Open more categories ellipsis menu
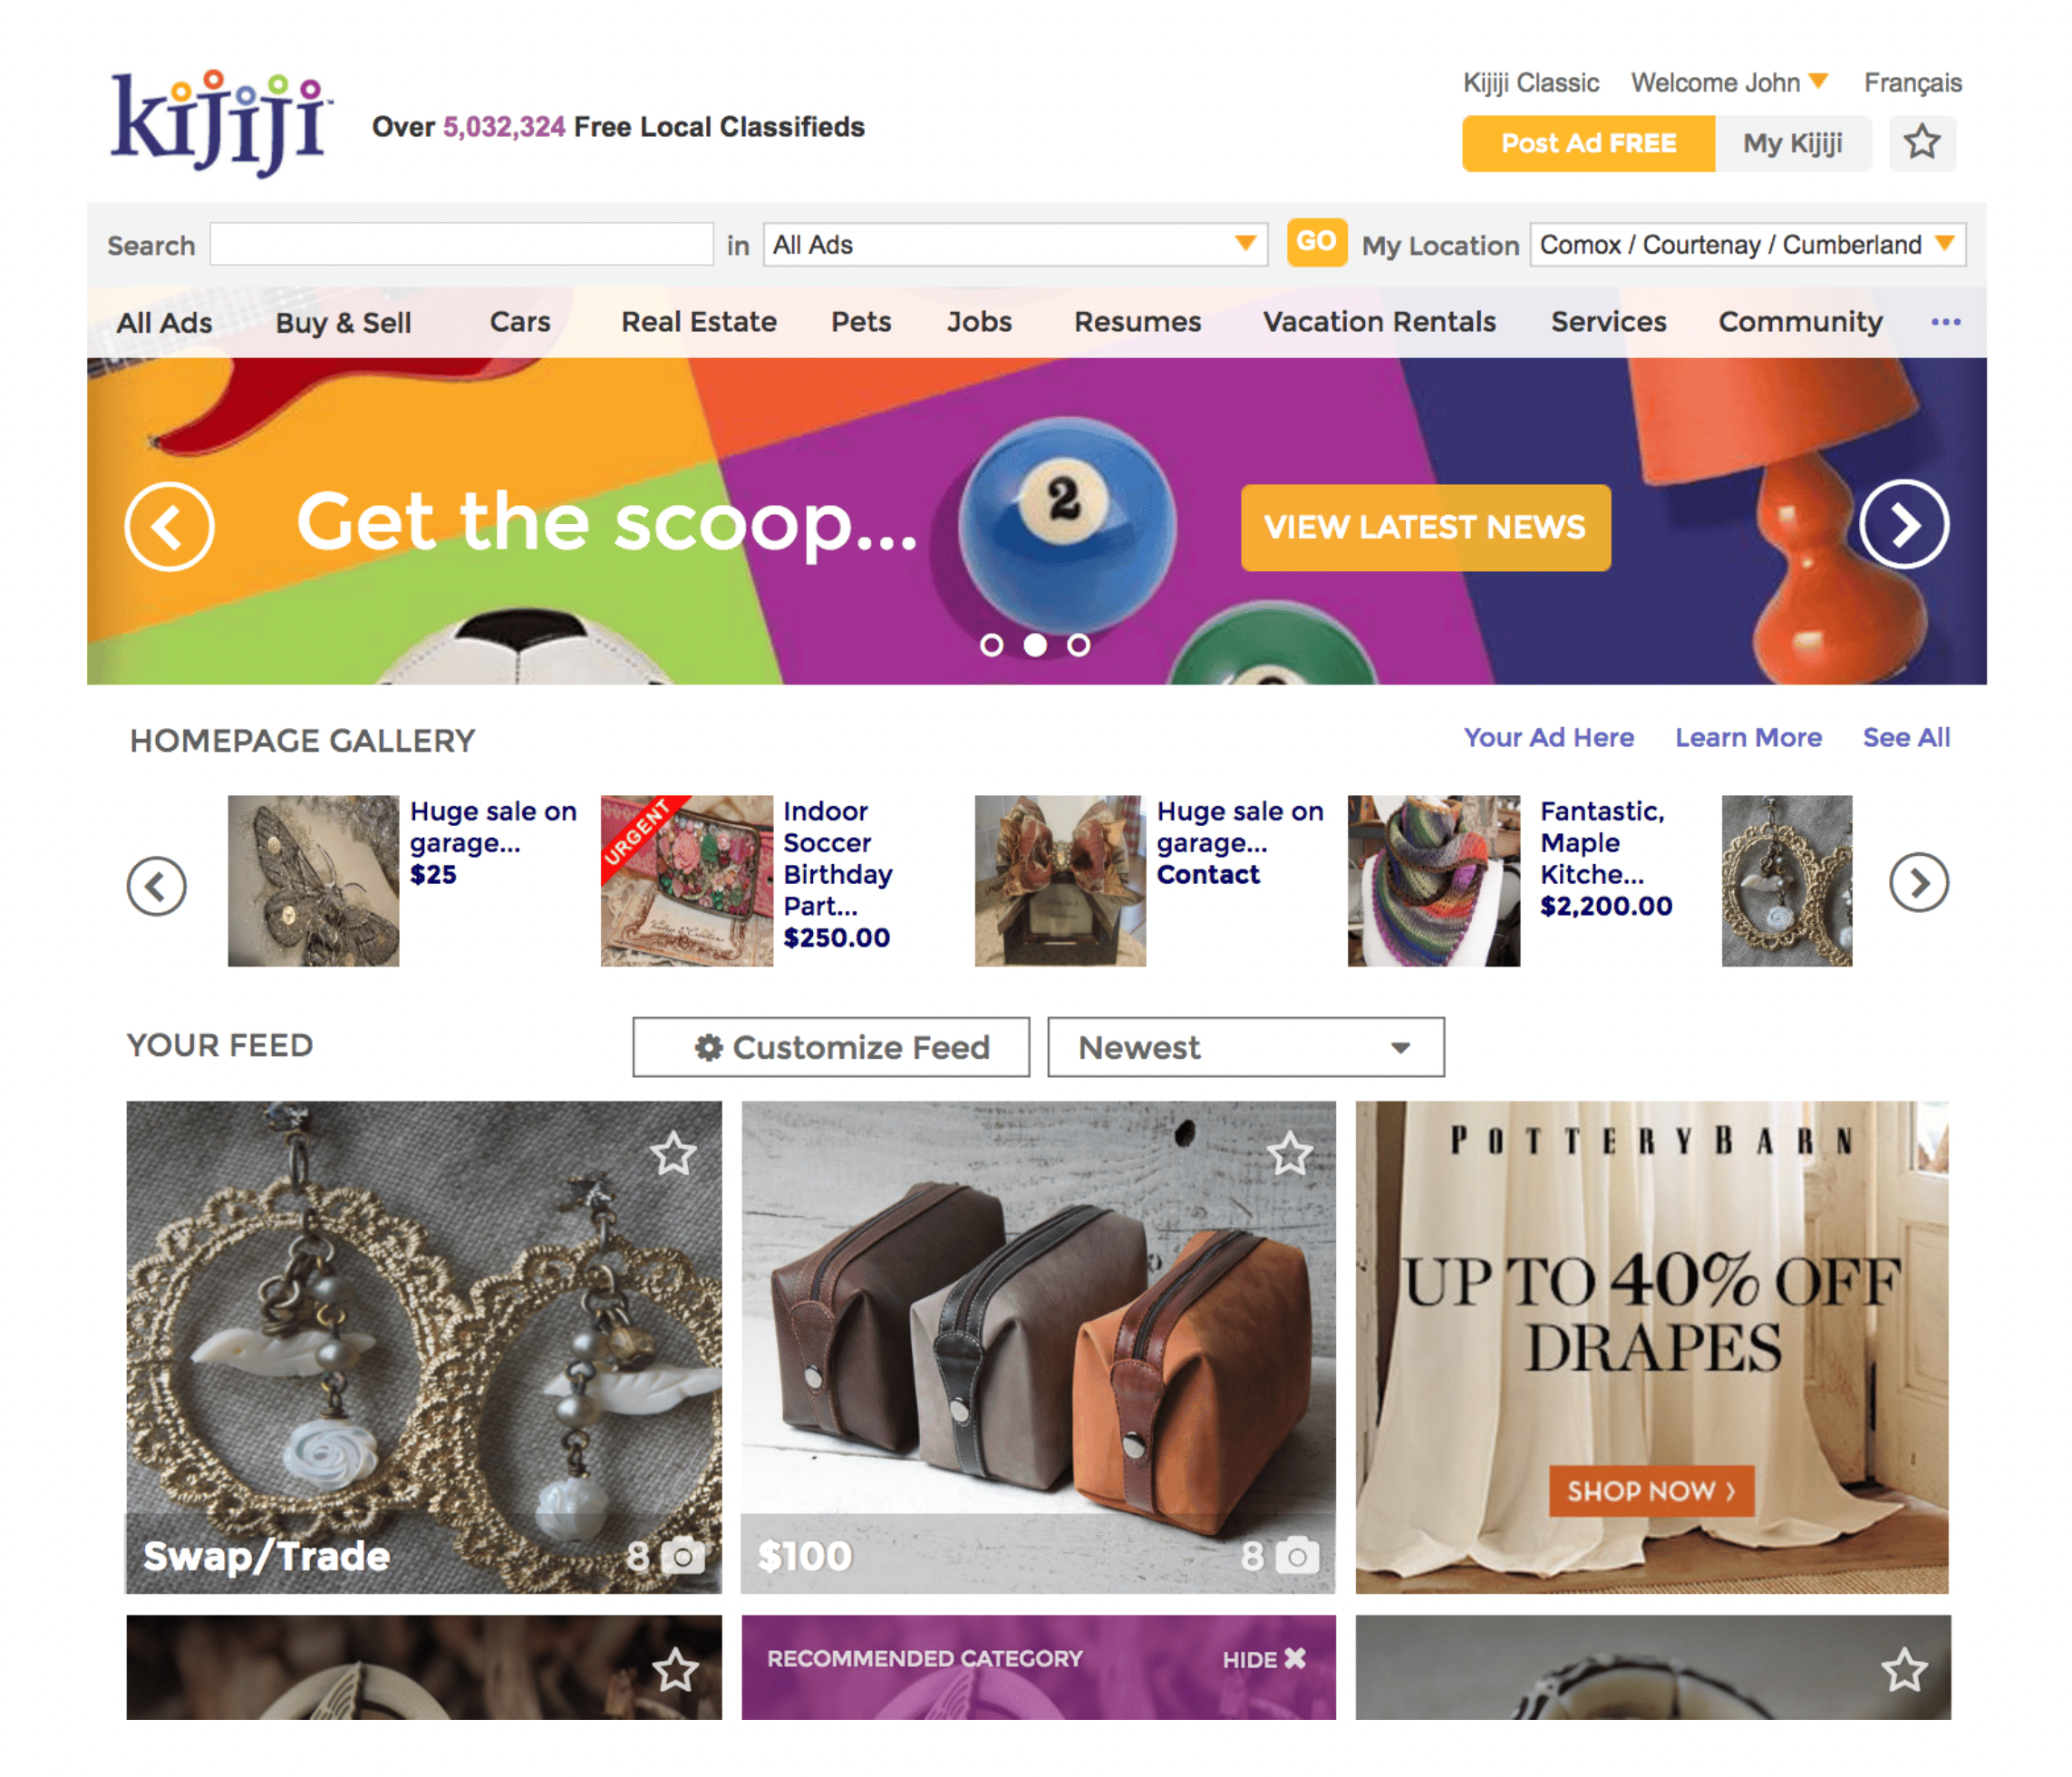 point(1945,322)
